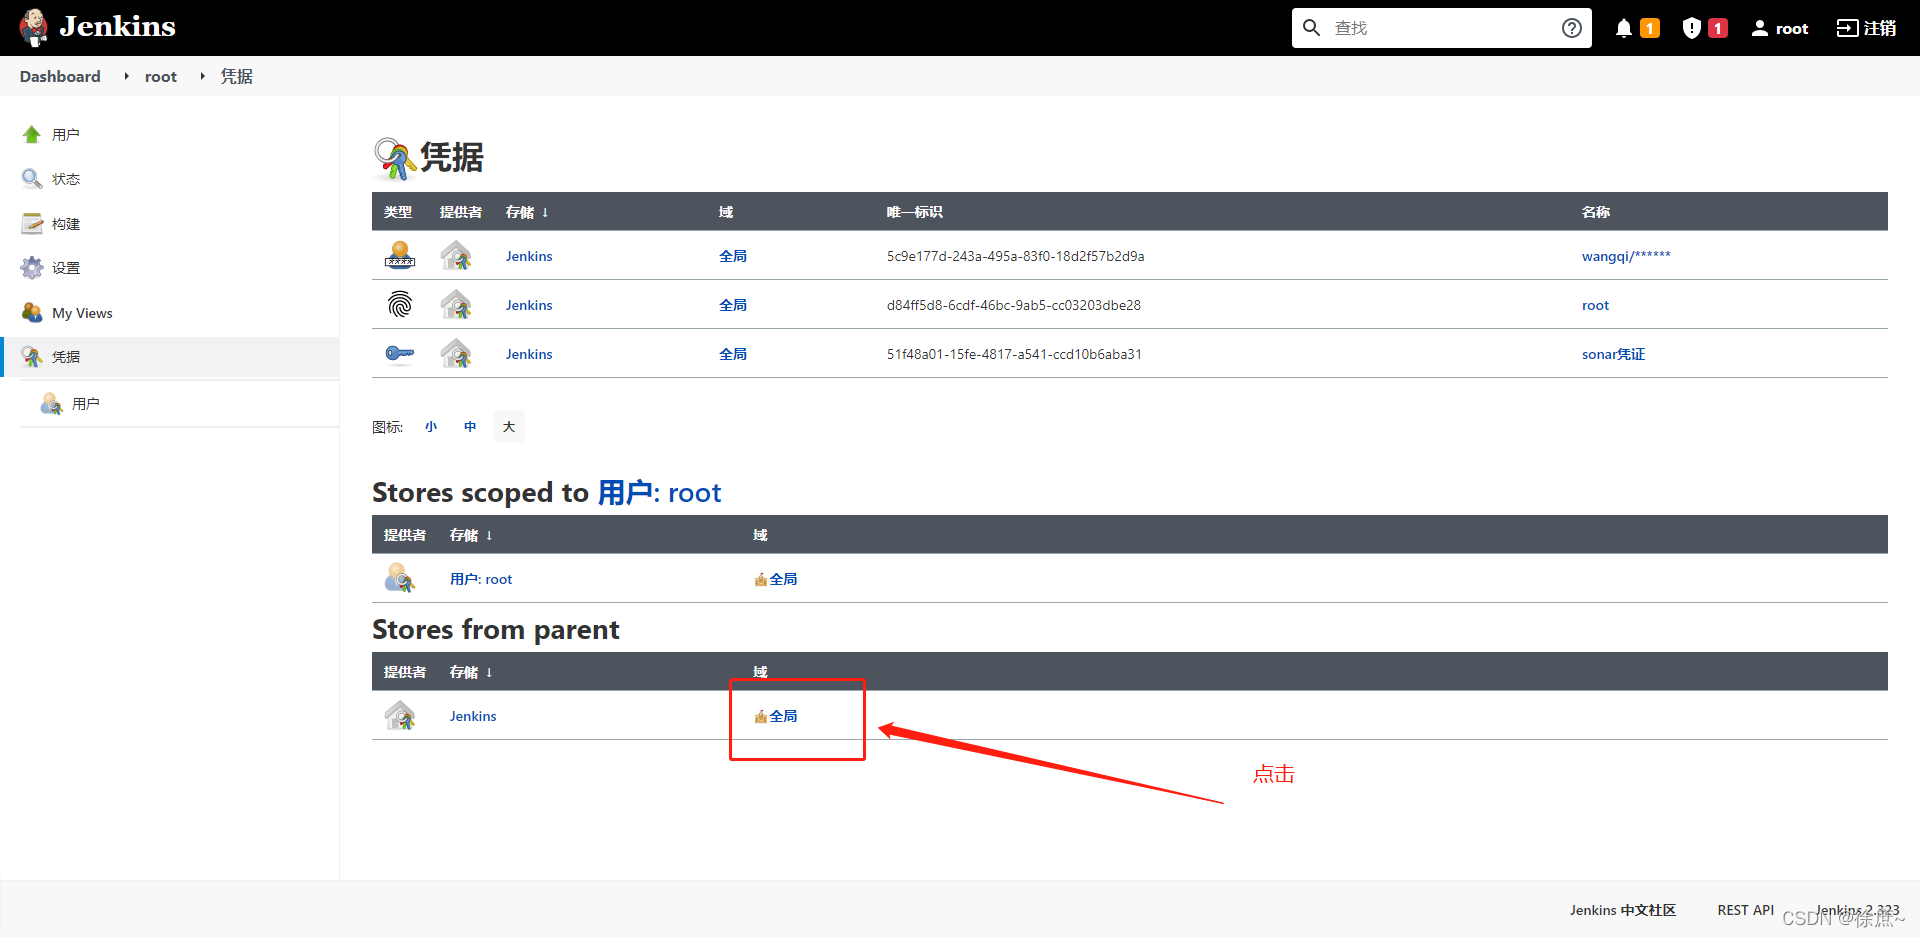
Task: Click the username/password type icon for wangqi row
Action: pos(400,256)
